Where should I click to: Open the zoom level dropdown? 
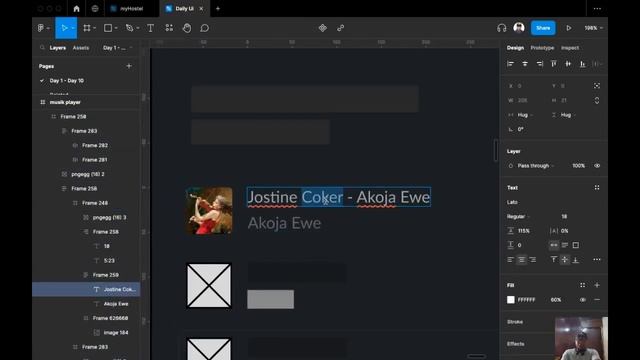[593, 28]
